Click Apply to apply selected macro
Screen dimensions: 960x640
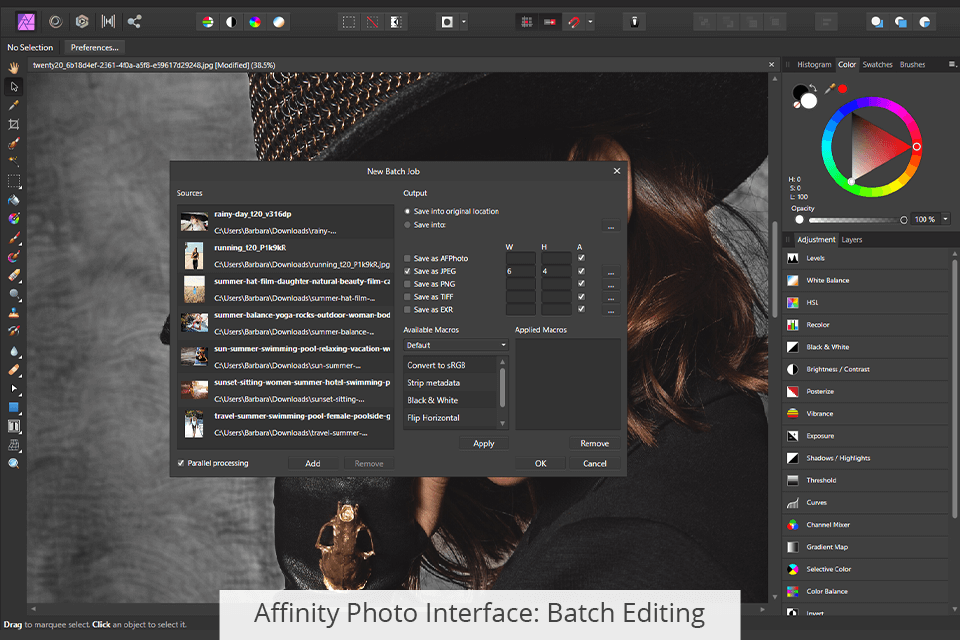click(484, 443)
